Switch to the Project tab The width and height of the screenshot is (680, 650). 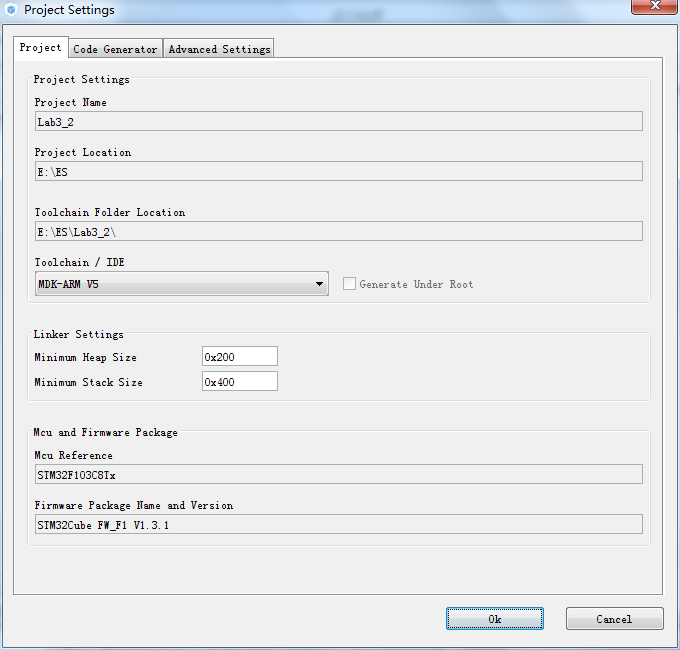40,48
